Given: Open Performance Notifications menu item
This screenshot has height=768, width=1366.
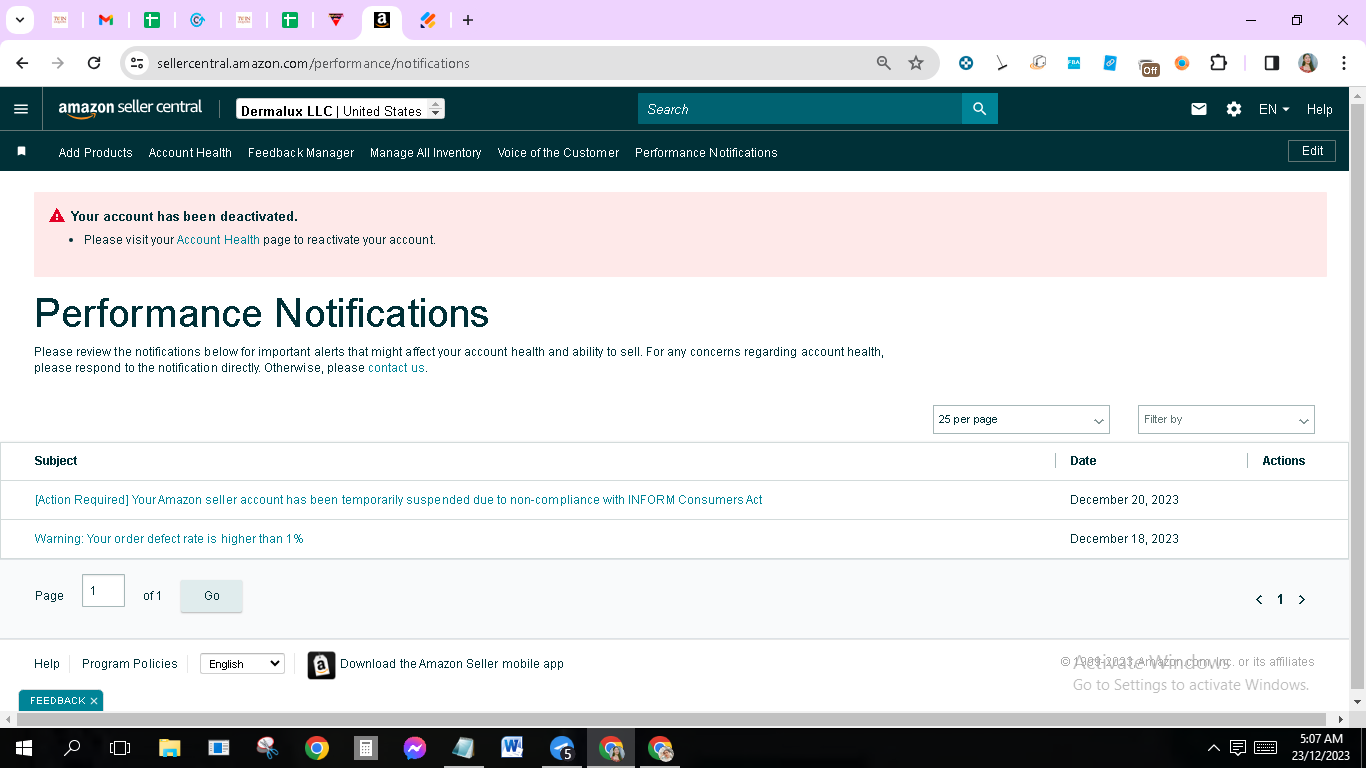Looking at the screenshot, I should [706, 153].
